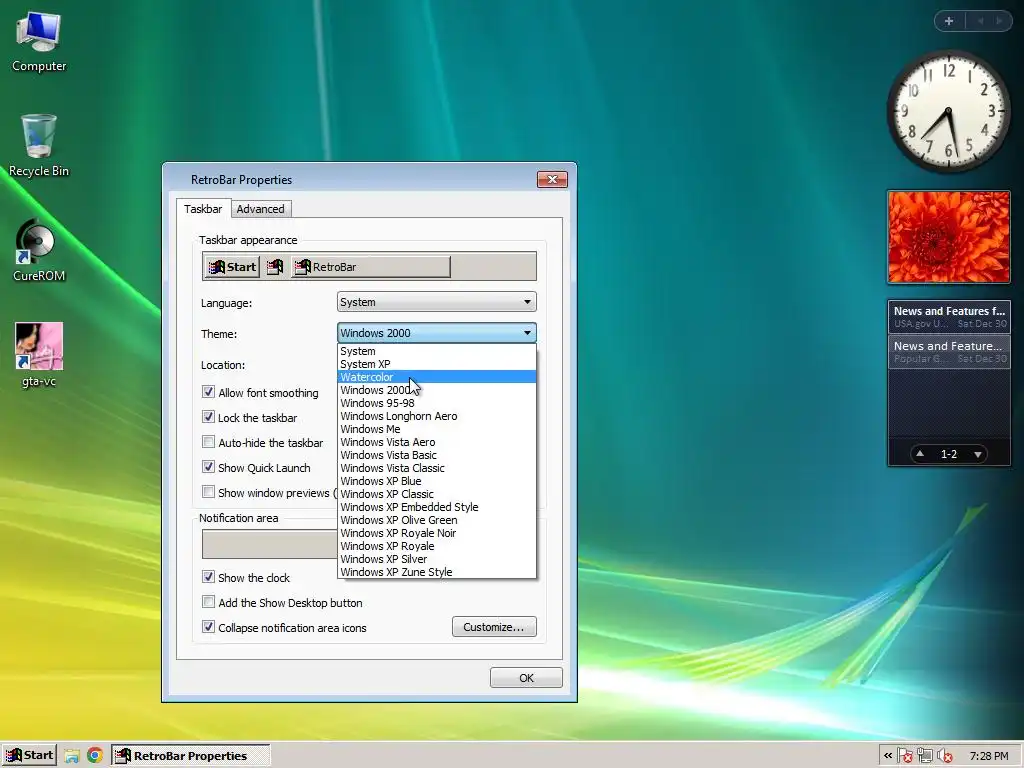Pick the Windows XP Blue theme
Viewport: 1024px width, 768px height.
click(436, 481)
